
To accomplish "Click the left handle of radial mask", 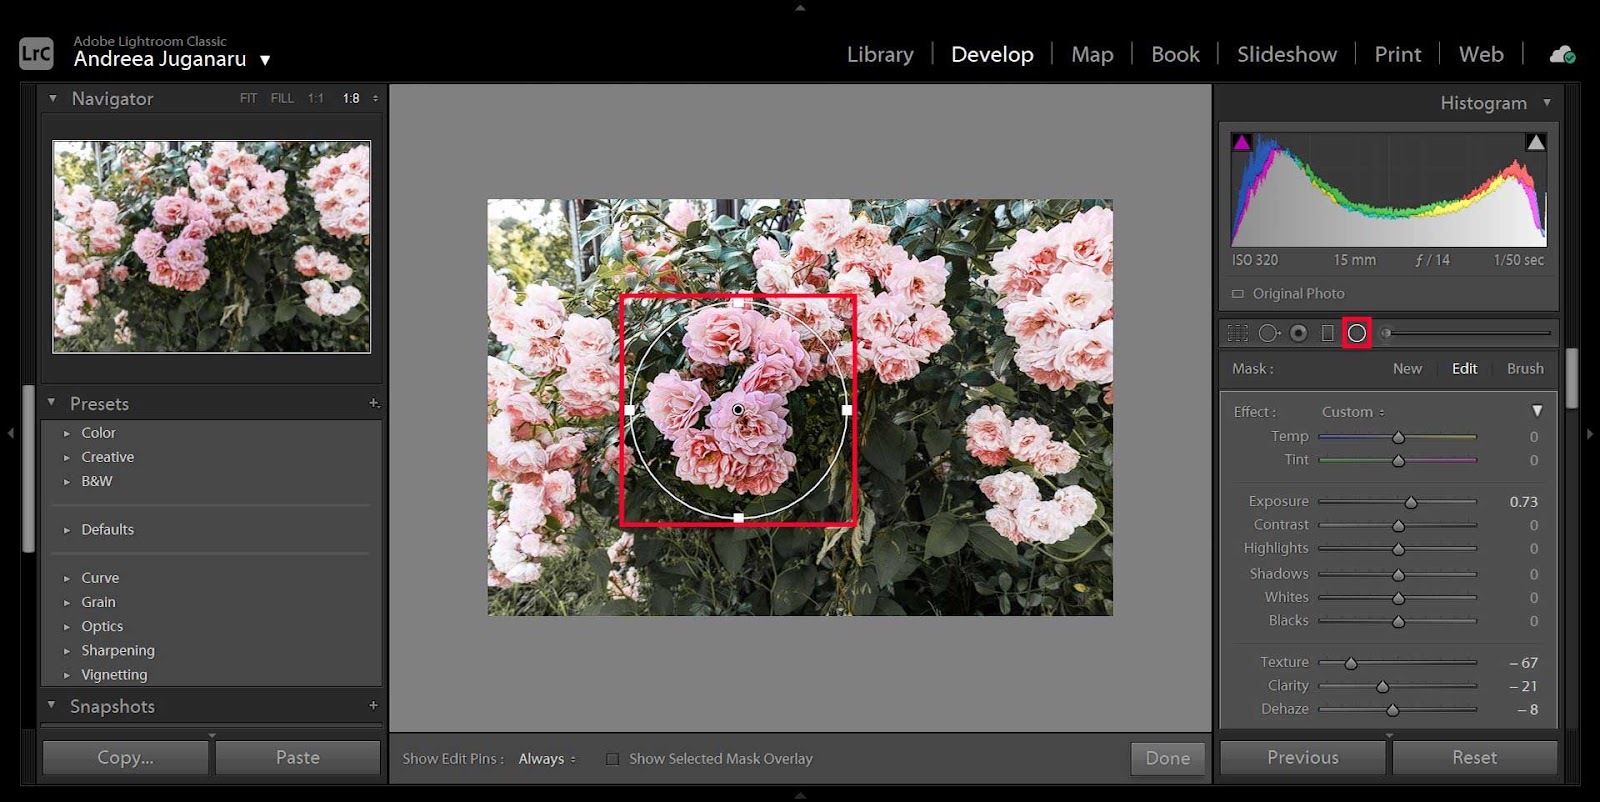I will pos(629,410).
